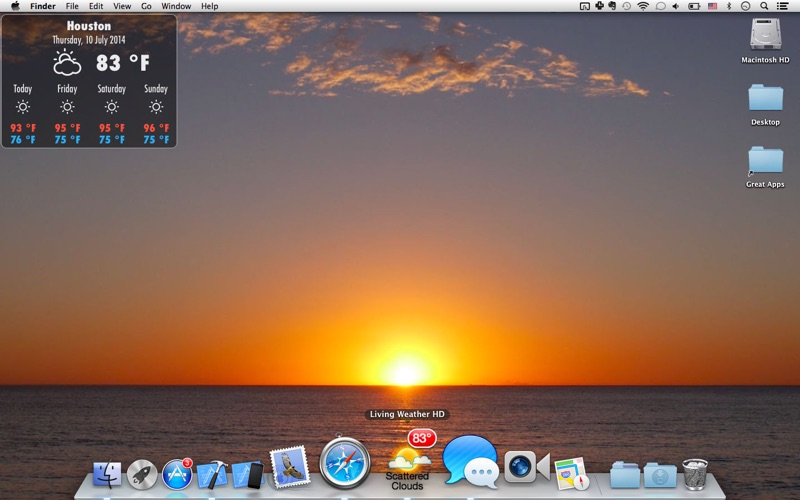Launch Xcode from the Dock
The height and width of the screenshot is (500, 800).
coord(212,474)
